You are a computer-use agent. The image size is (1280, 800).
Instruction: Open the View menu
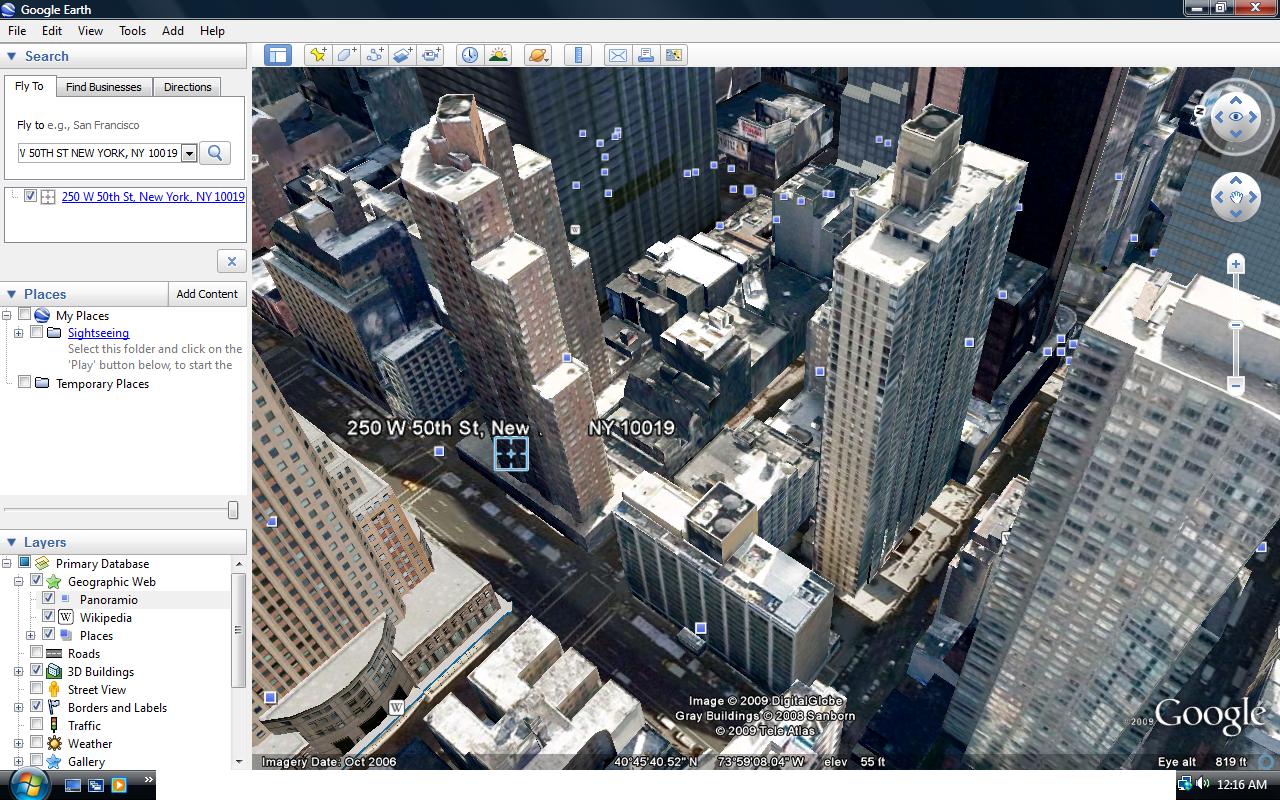point(90,31)
